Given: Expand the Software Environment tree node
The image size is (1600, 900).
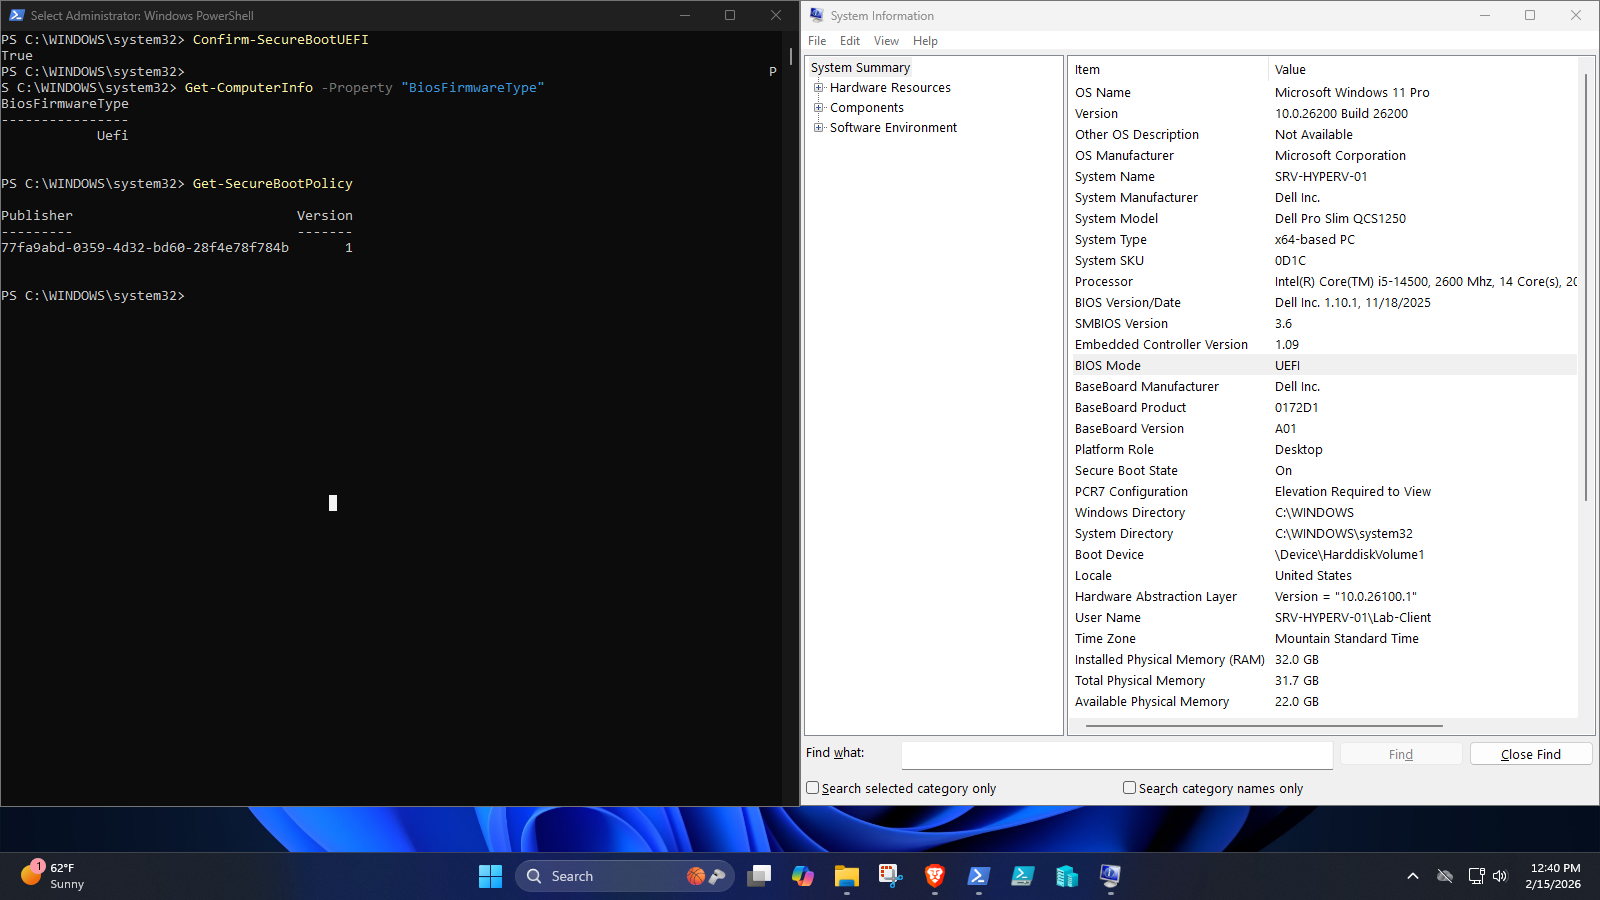Looking at the screenshot, I should coord(820,127).
